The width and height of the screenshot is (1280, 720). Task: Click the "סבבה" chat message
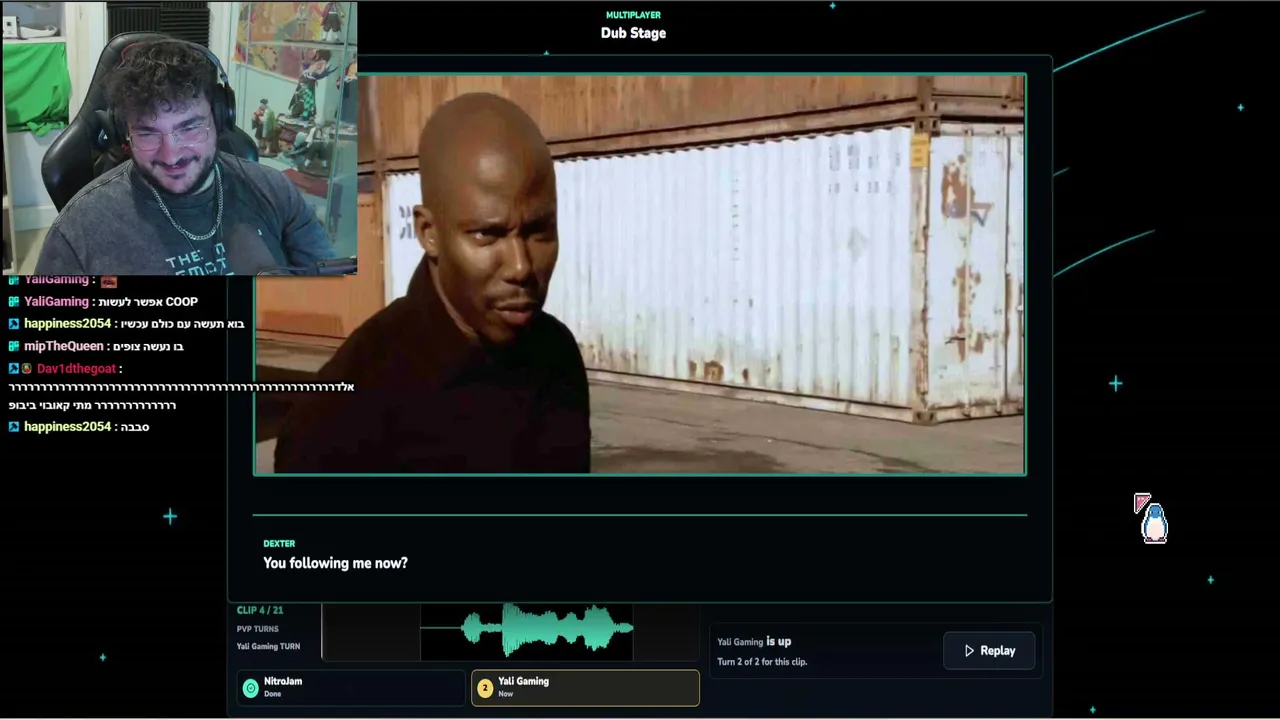click(134, 427)
